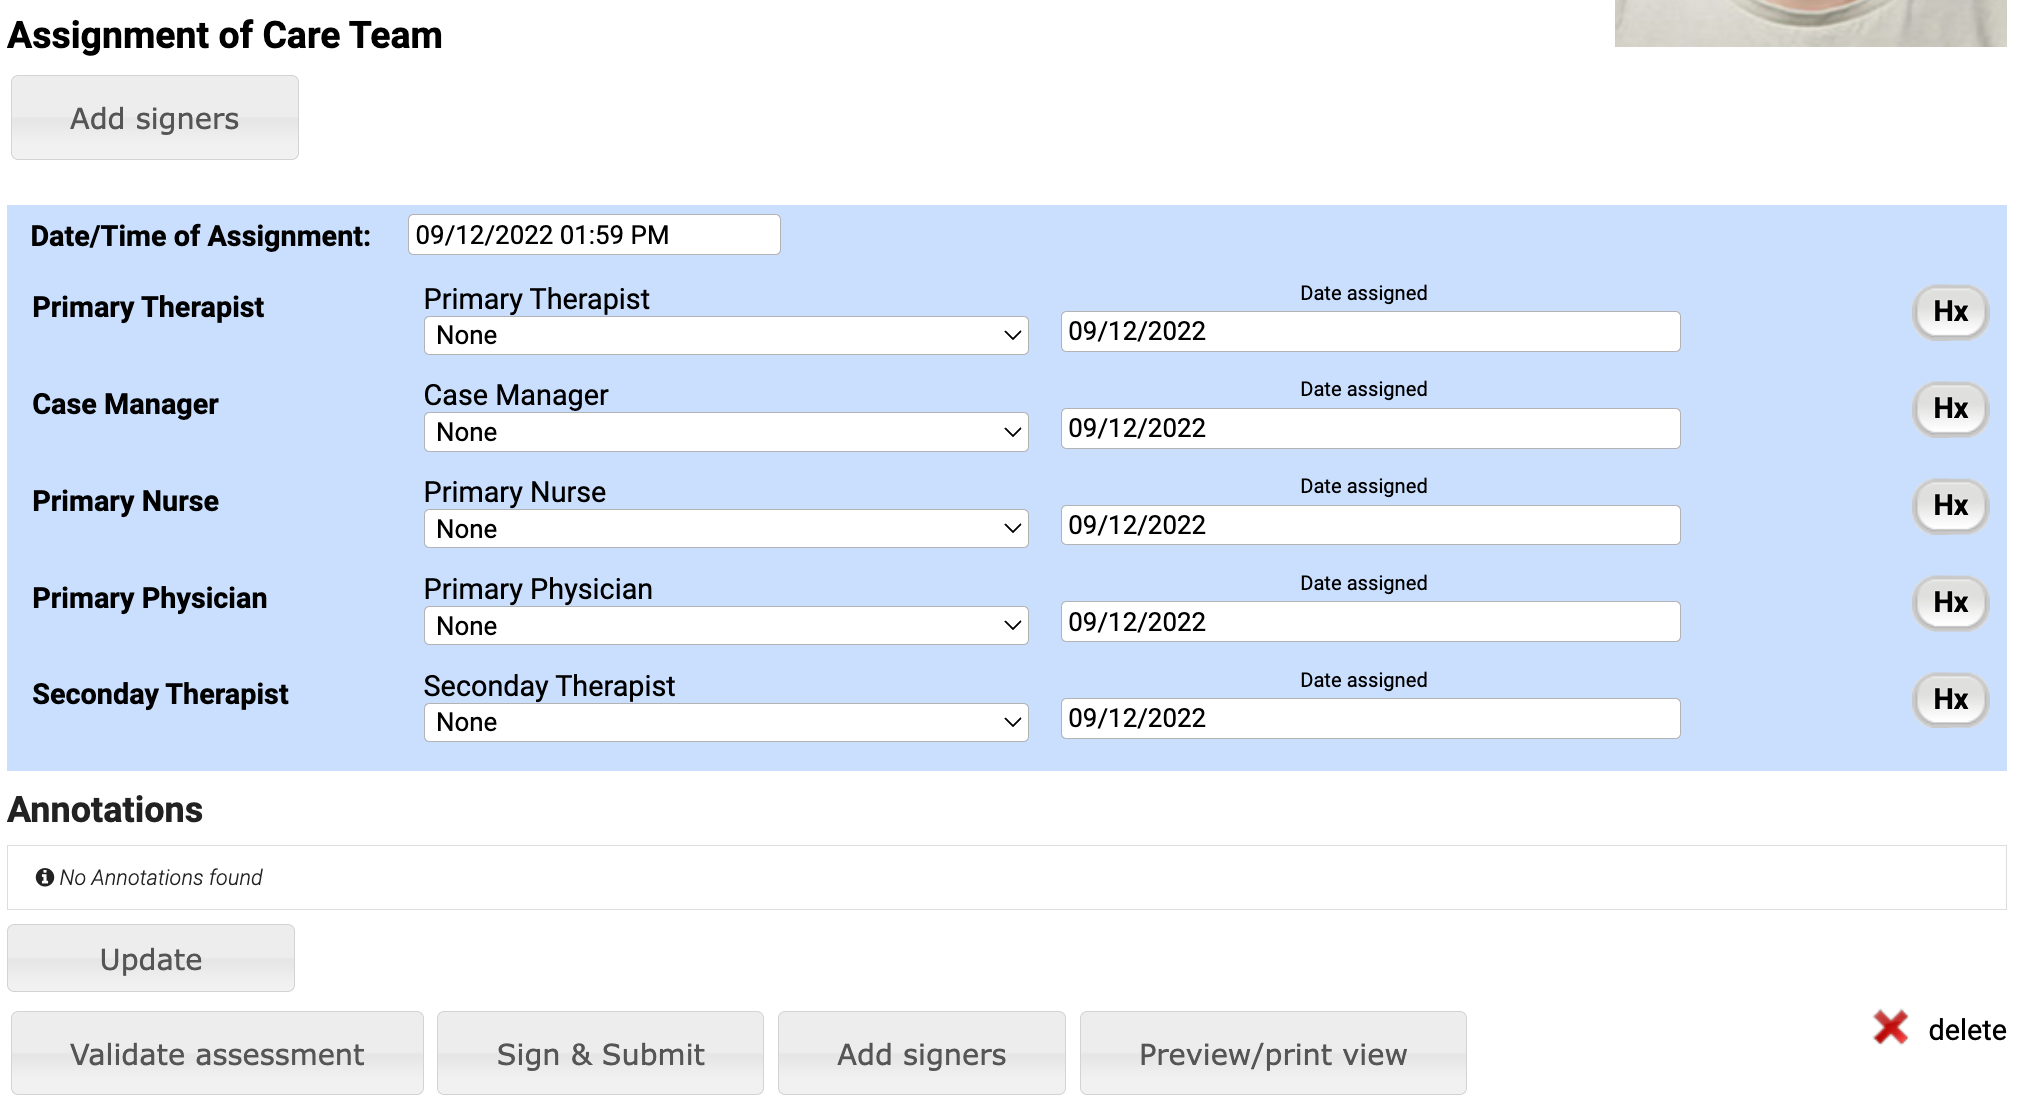Open Primary Physician history Hx button
The width and height of the screenshot is (2020, 1112).
coord(1949,603)
